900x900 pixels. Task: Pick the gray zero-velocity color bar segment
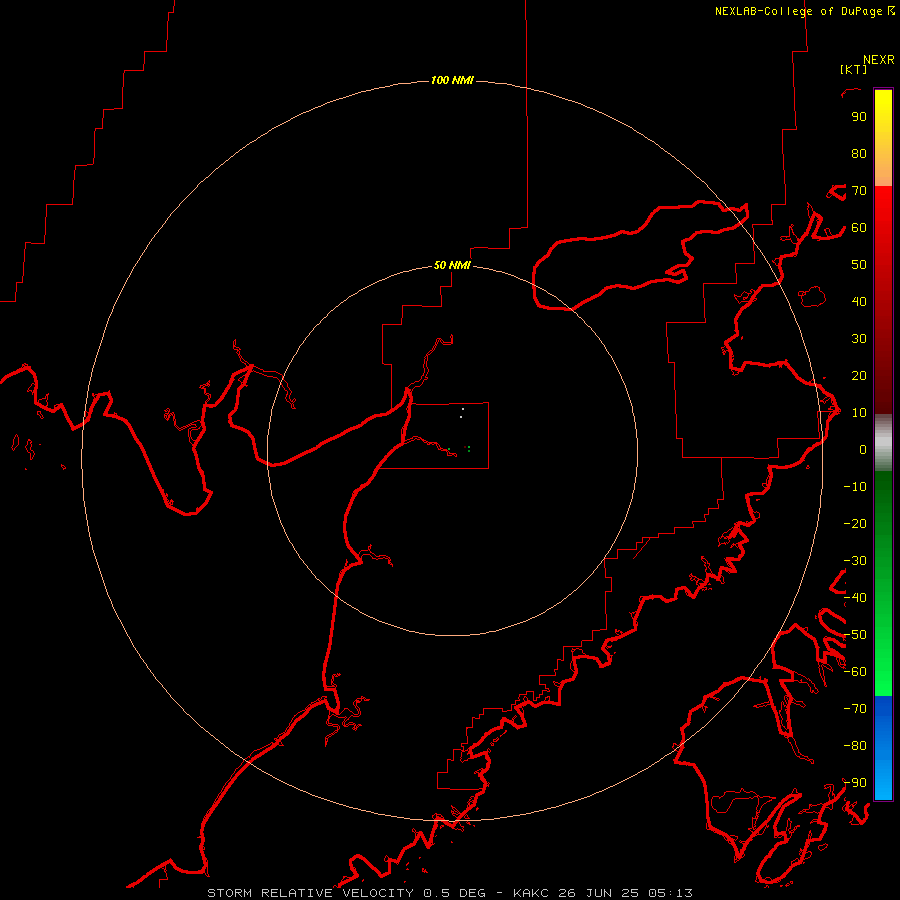pos(883,443)
